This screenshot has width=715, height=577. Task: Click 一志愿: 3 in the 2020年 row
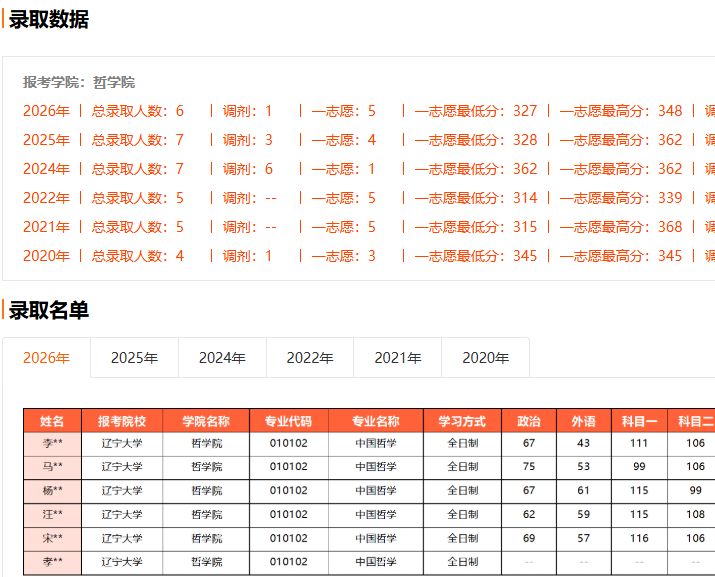click(x=344, y=256)
